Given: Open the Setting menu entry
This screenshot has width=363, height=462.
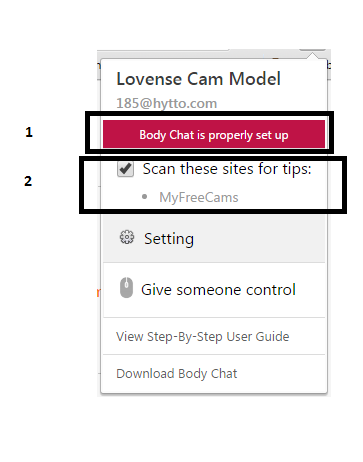Looking at the screenshot, I should pyautogui.click(x=169, y=239).
